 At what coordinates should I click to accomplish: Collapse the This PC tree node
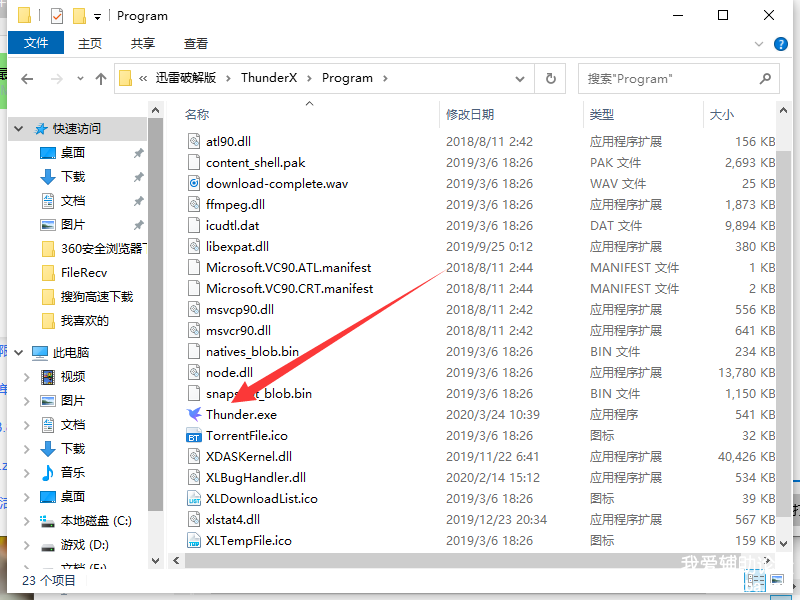(18, 353)
